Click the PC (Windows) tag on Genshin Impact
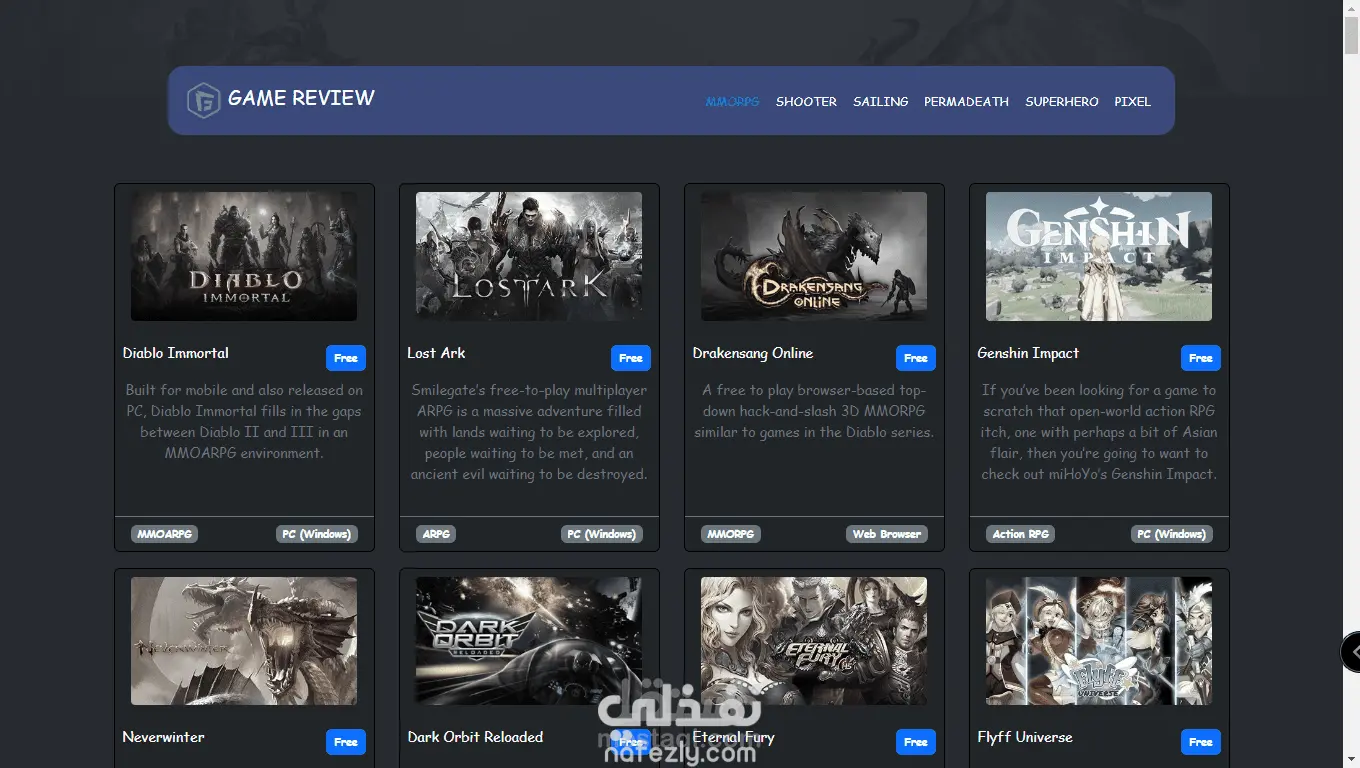The image size is (1360, 768). tap(1171, 534)
